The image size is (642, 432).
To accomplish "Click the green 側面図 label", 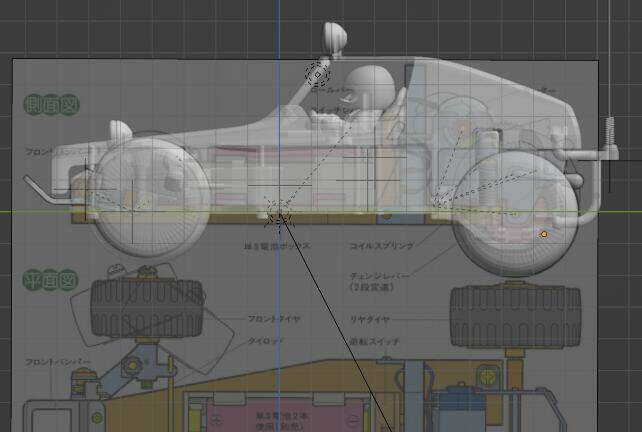I will (x=51, y=103).
